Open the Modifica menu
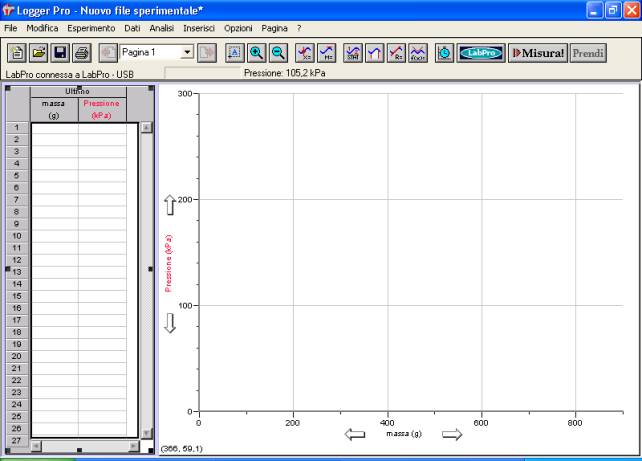 [x=42, y=28]
